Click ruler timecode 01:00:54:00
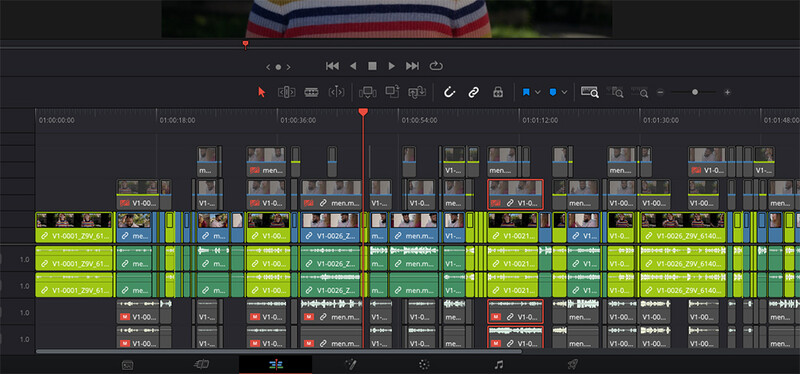The image size is (800, 374). click(x=419, y=121)
